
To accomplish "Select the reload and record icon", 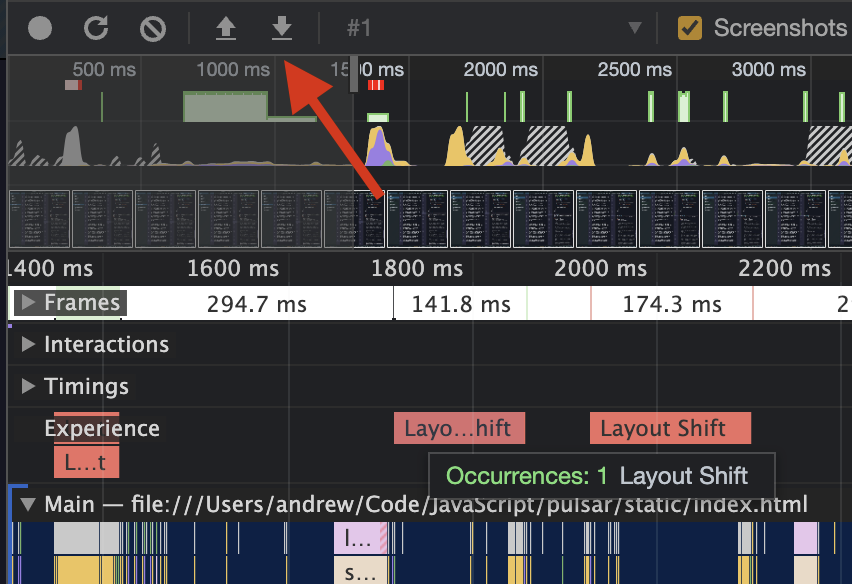I will click(x=96, y=28).
